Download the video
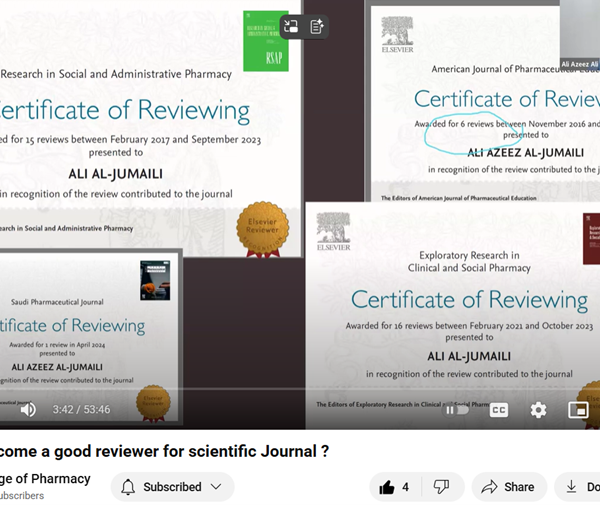The height and width of the screenshot is (505, 600). (578, 487)
